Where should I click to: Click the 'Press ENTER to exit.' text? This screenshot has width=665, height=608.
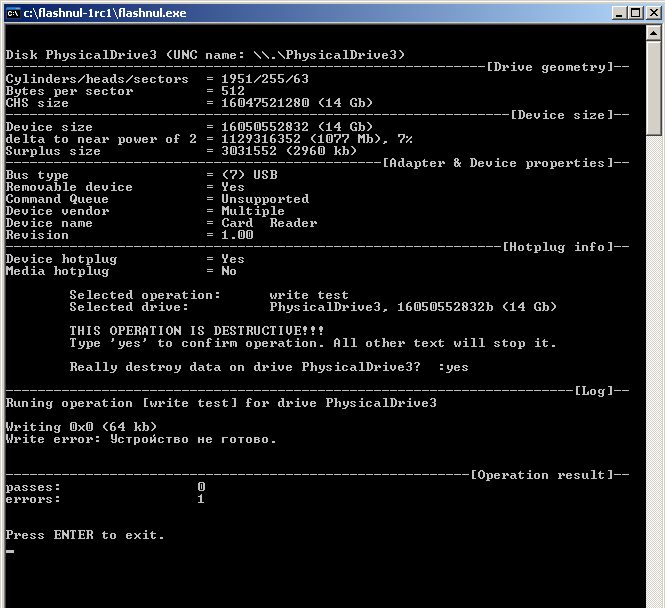[x=85, y=535]
